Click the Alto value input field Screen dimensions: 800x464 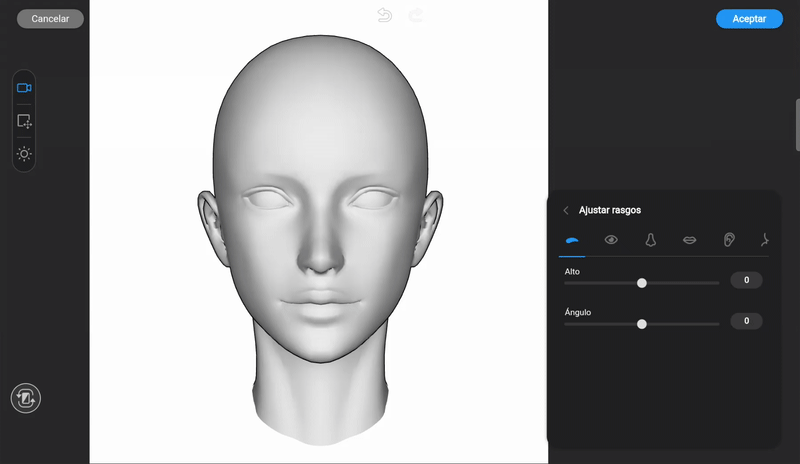click(x=746, y=281)
